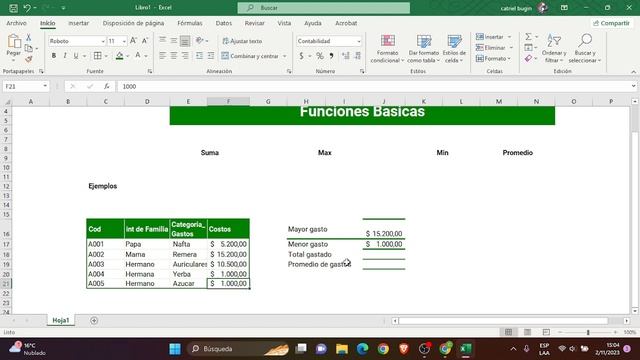Open Dar formato como tabla dropdown
This screenshot has height=360, width=640.
point(424,49)
